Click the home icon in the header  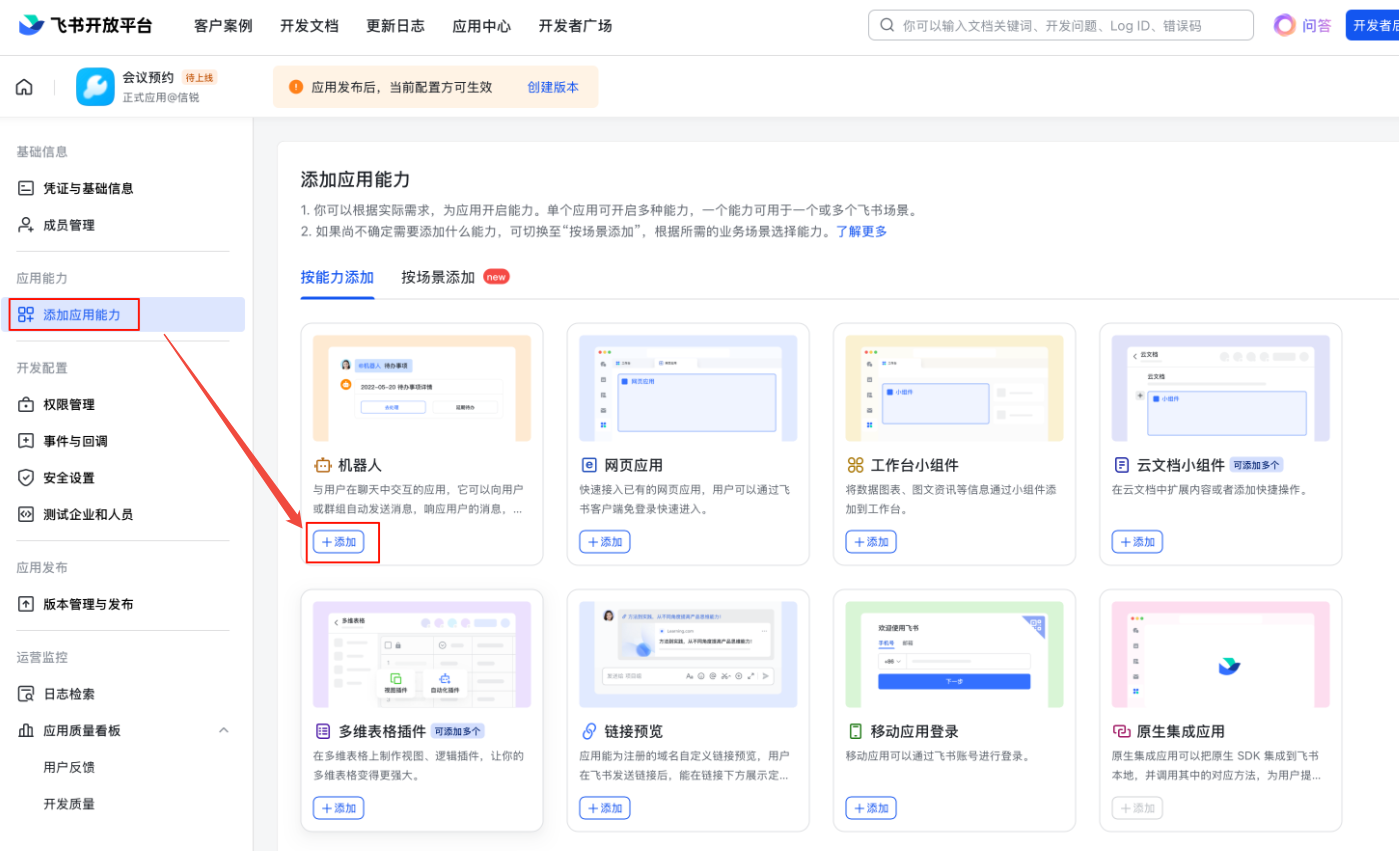[x=24, y=87]
